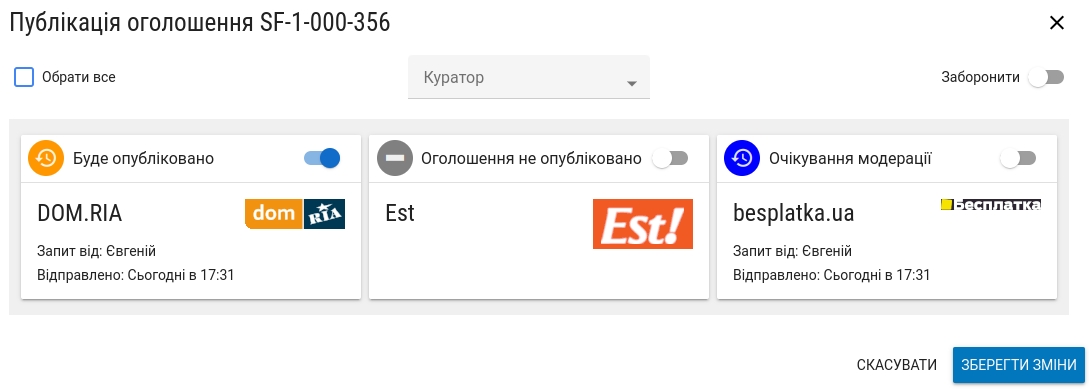Click the Бесплатка logo
This screenshot has height=389, width=1089.
point(991,204)
